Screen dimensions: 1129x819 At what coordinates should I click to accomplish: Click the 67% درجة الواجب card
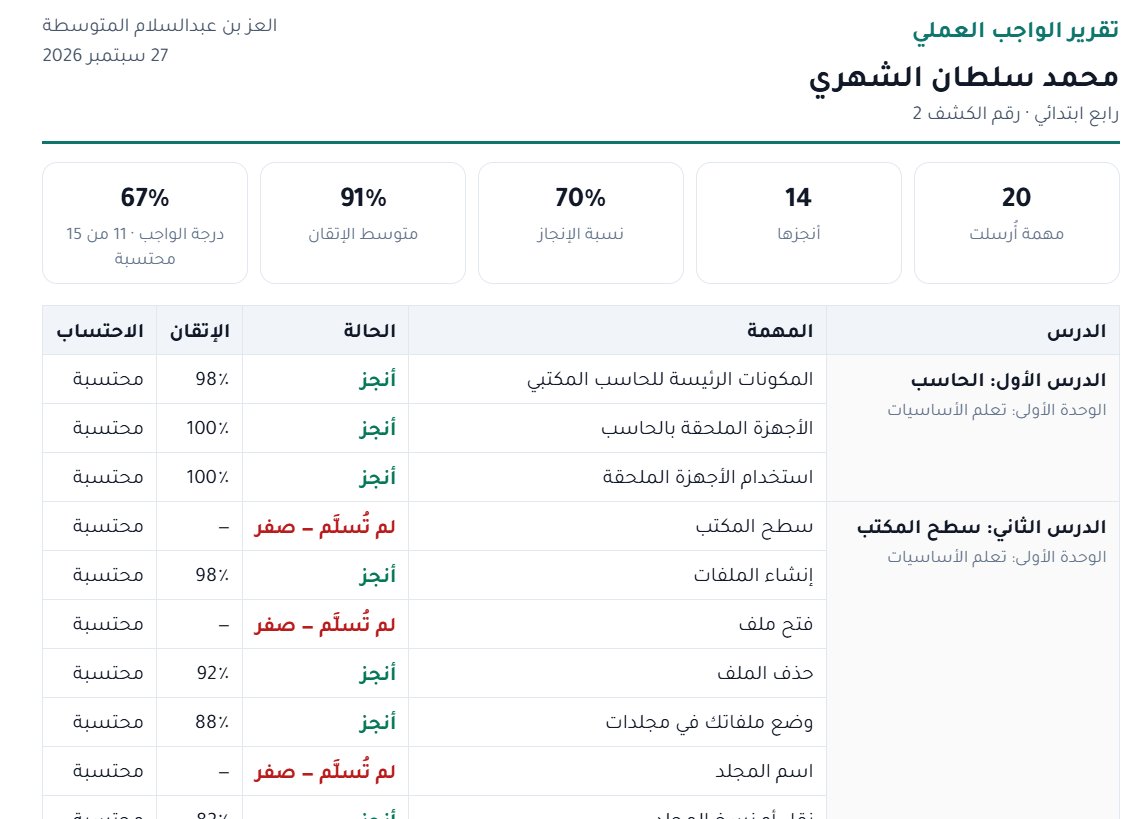click(x=145, y=223)
